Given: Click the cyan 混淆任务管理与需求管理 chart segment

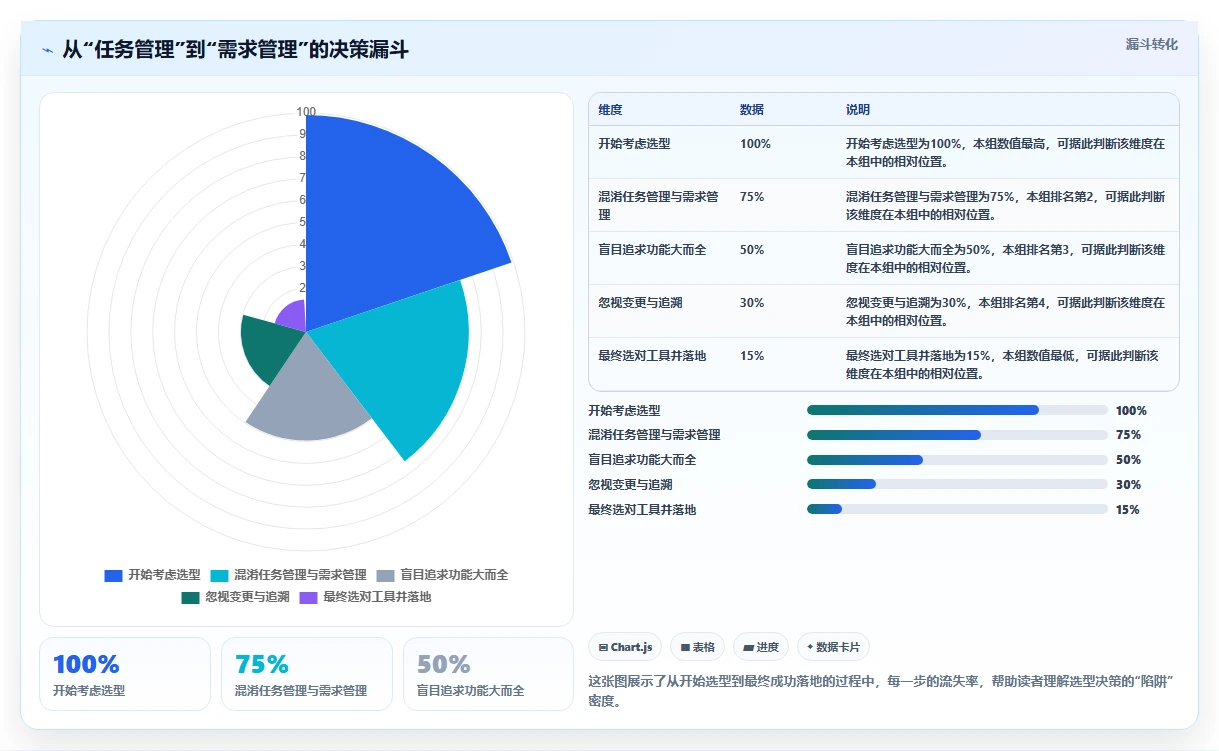Looking at the screenshot, I should (x=400, y=360).
